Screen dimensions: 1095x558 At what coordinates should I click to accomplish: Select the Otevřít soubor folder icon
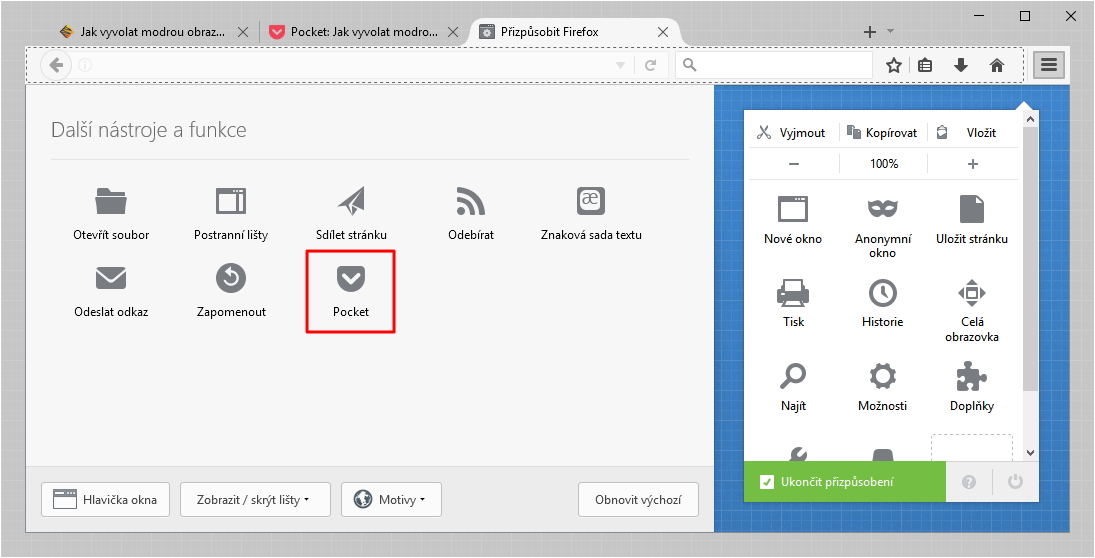click(x=111, y=201)
